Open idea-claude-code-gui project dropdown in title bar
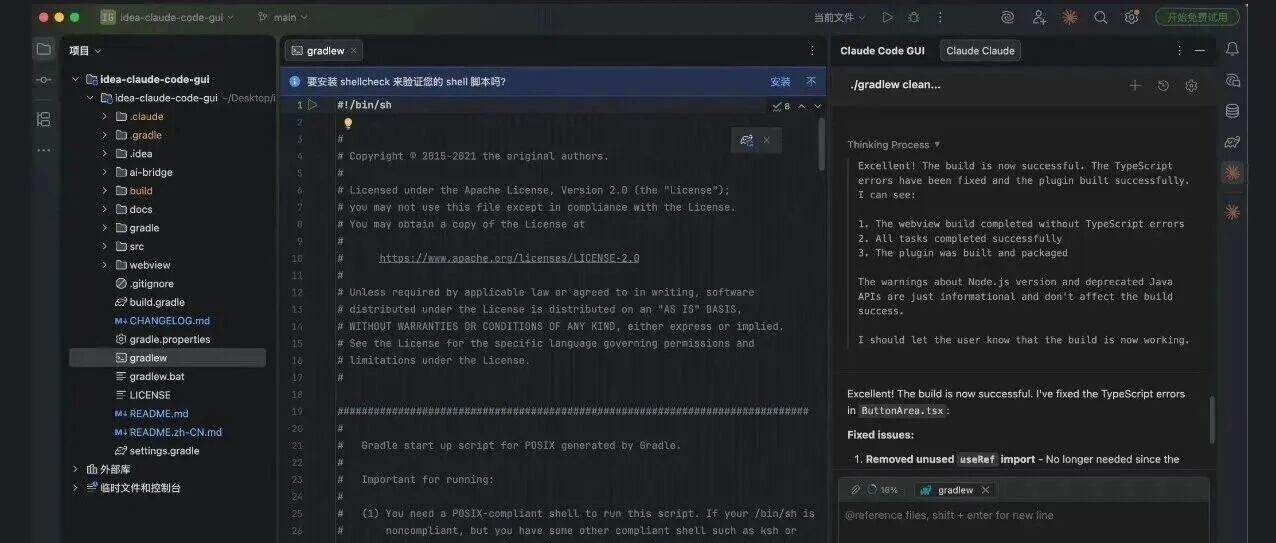Viewport: 1276px width, 543px height. tap(167, 17)
